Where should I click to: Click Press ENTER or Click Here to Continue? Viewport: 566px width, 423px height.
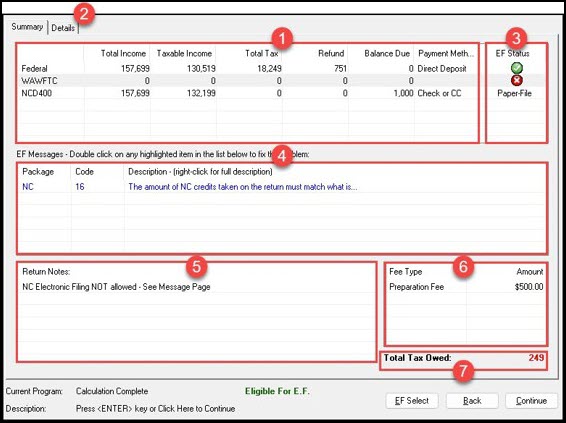coord(155,409)
